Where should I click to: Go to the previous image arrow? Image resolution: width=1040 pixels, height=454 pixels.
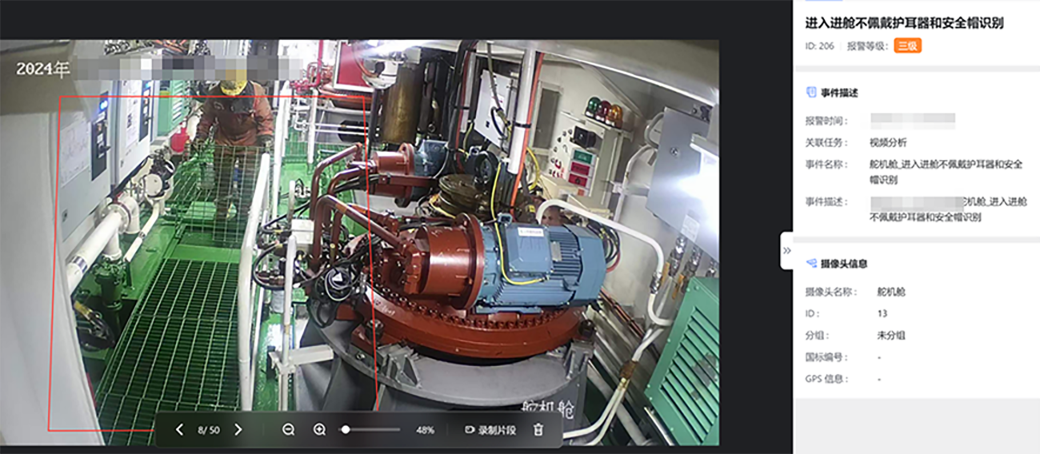180,429
